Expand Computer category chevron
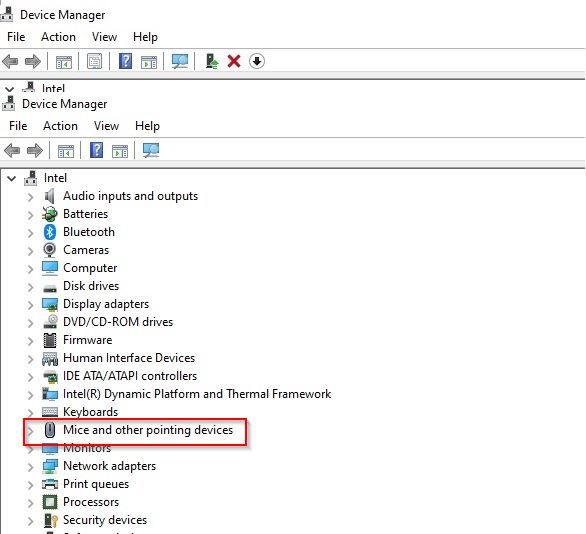This screenshot has width=586, height=534. (31, 268)
